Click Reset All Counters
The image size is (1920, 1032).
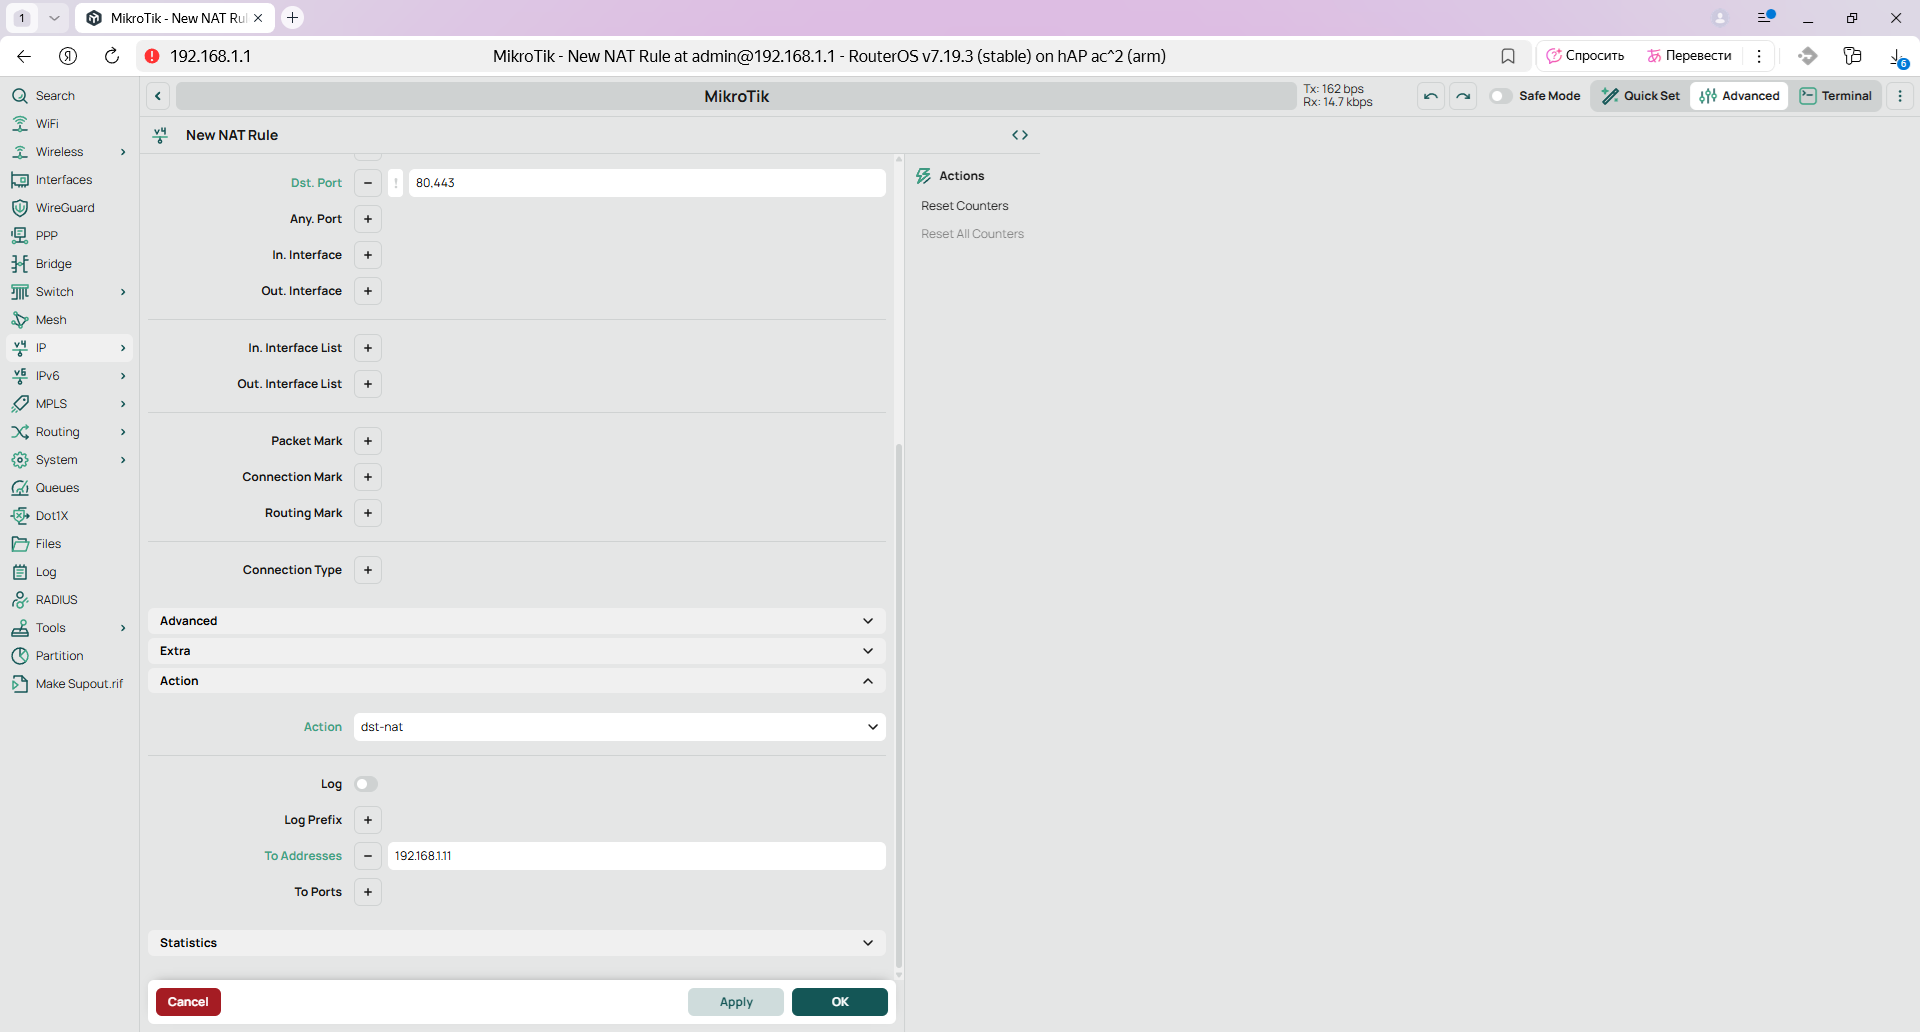[x=972, y=234]
